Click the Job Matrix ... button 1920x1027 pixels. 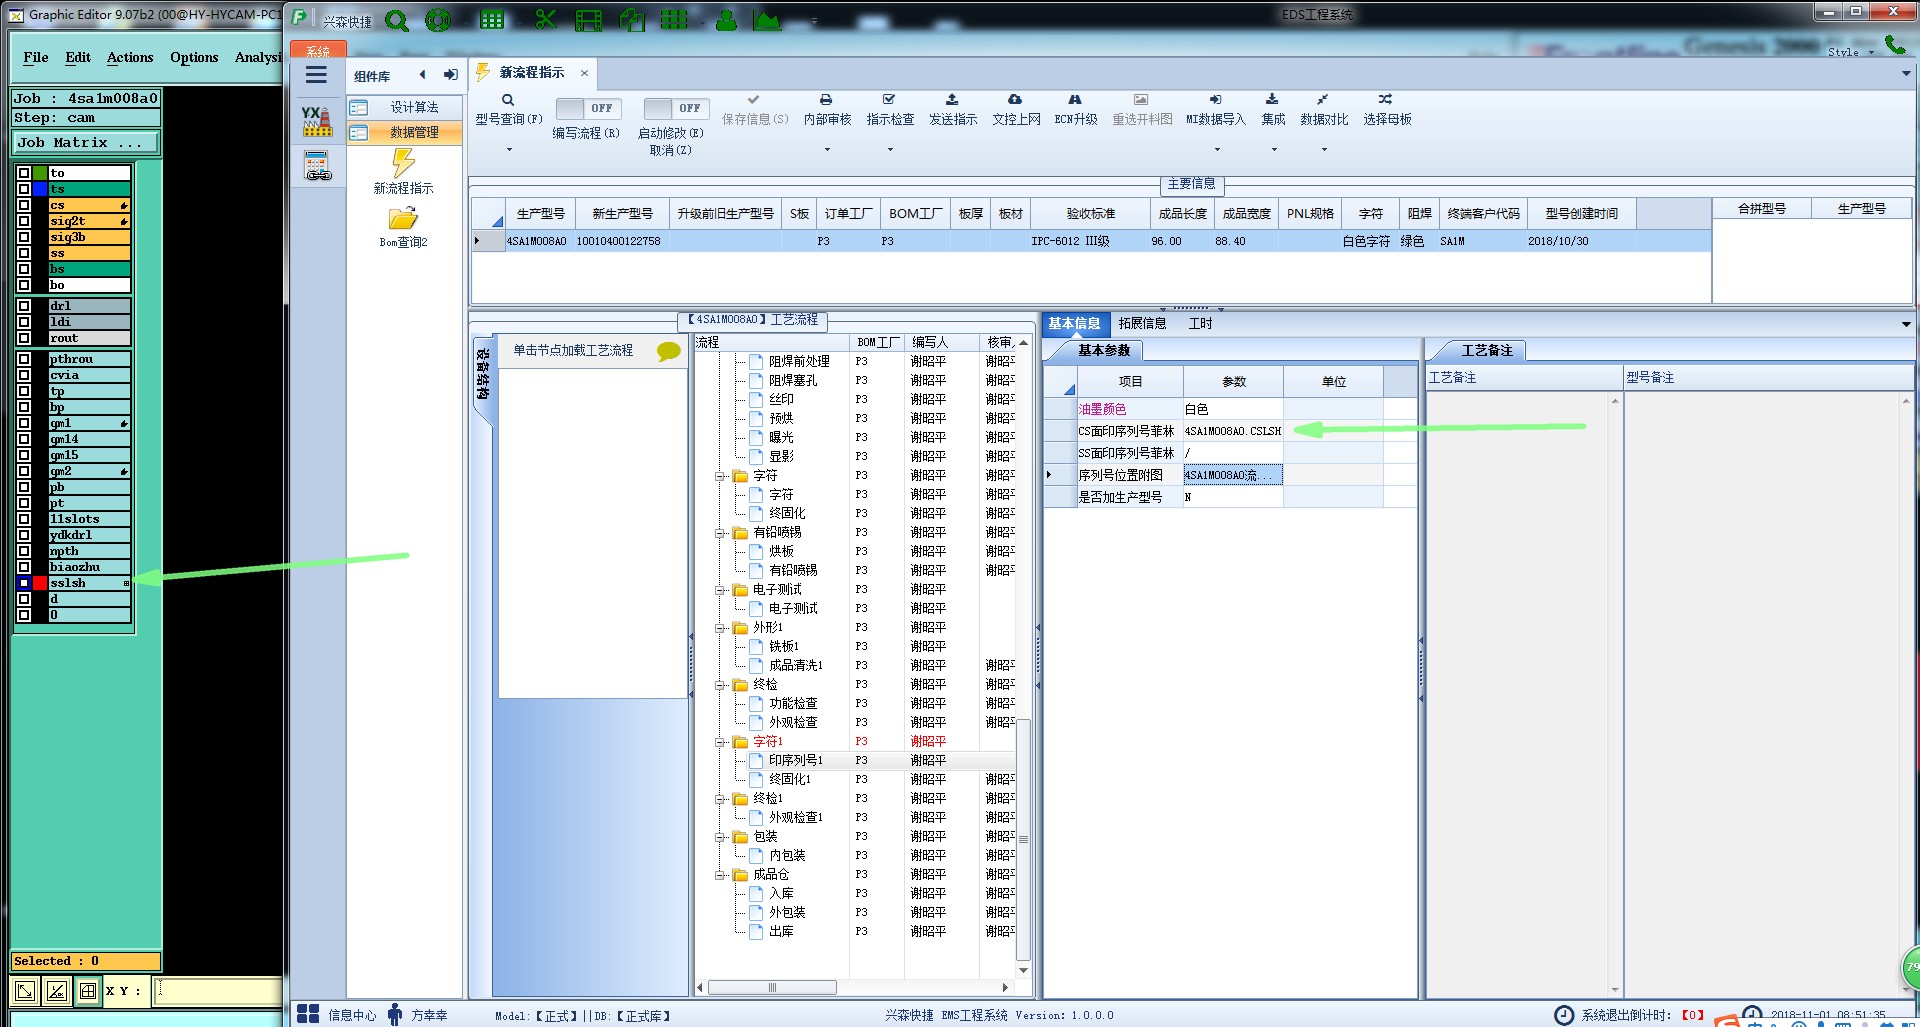coord(86,143)
